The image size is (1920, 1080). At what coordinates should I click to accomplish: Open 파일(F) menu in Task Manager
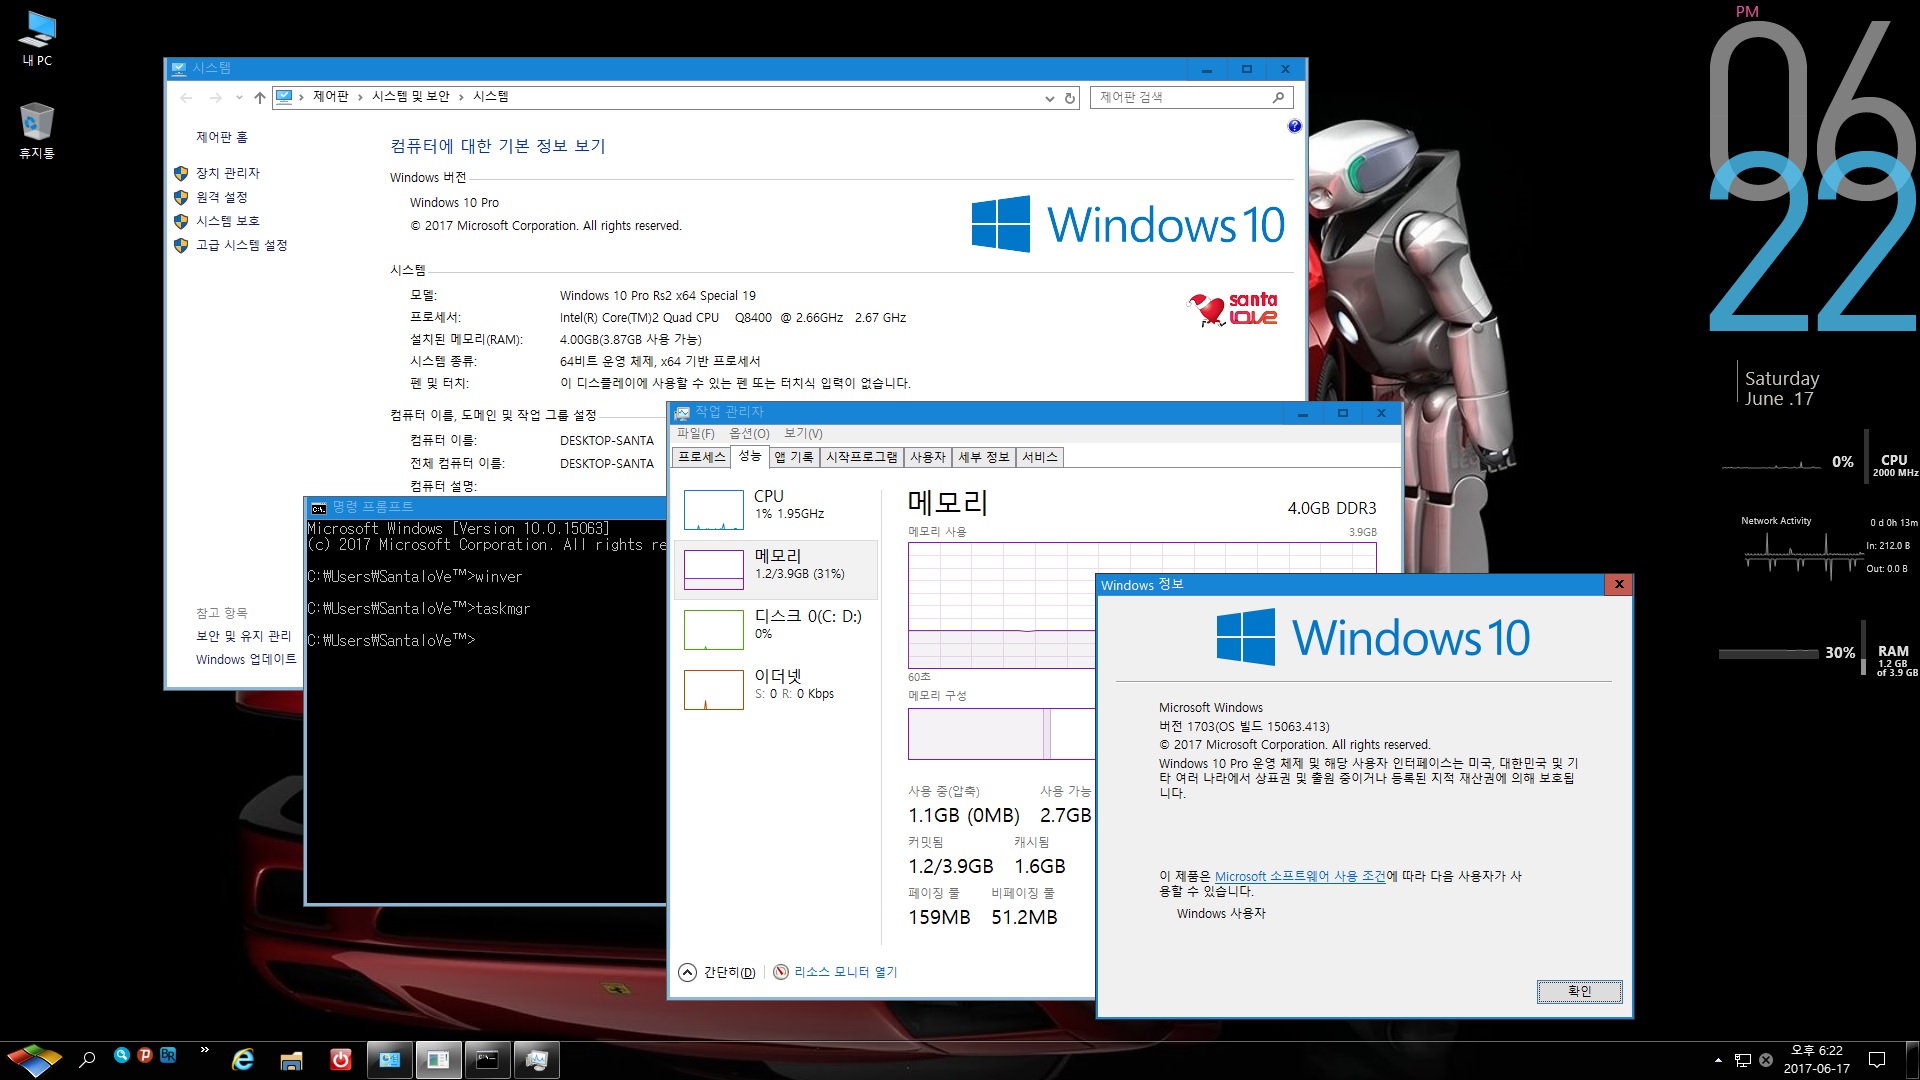point(695,433)
